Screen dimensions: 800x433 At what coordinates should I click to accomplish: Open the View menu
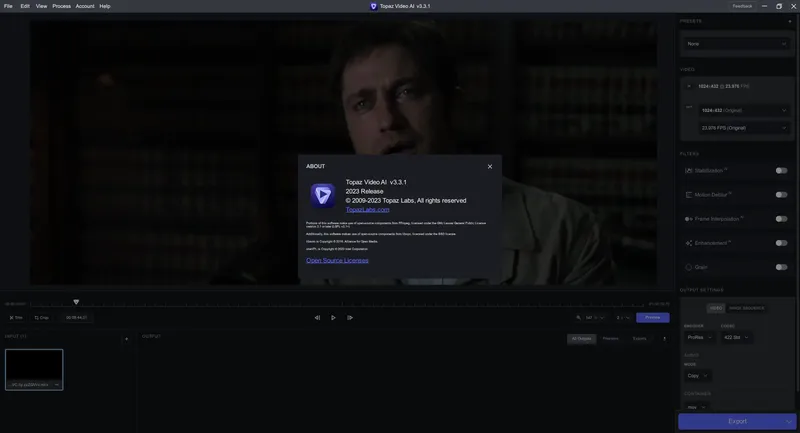coord(41,6)
